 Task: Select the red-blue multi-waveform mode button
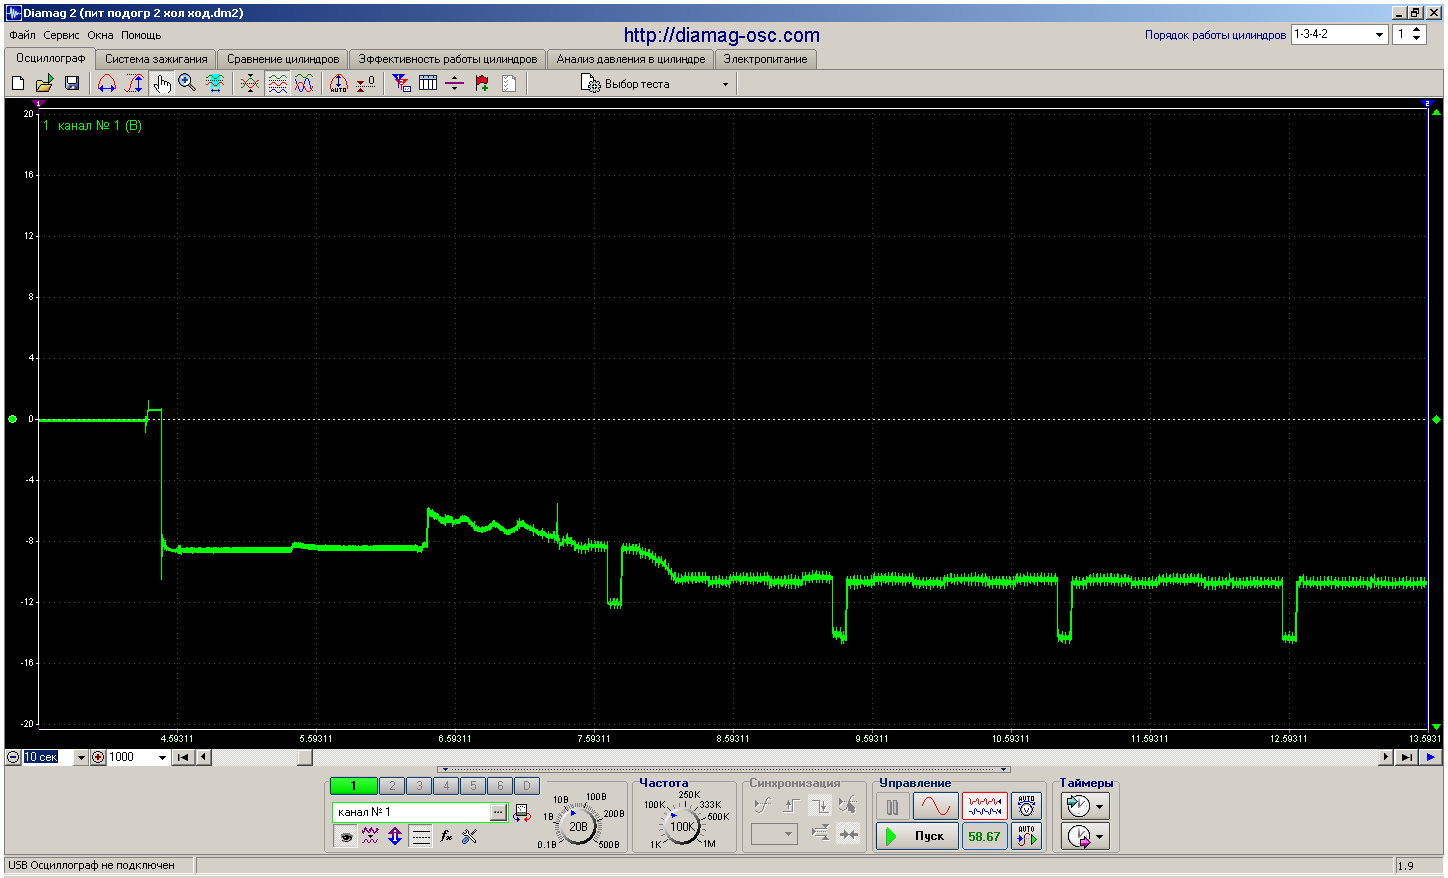point(984,806)
